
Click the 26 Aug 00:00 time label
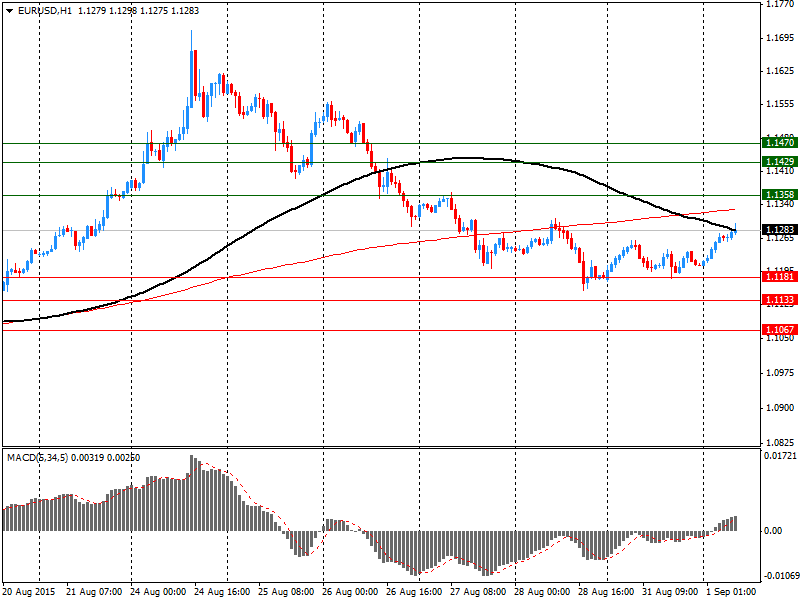[x=350, y=592]
